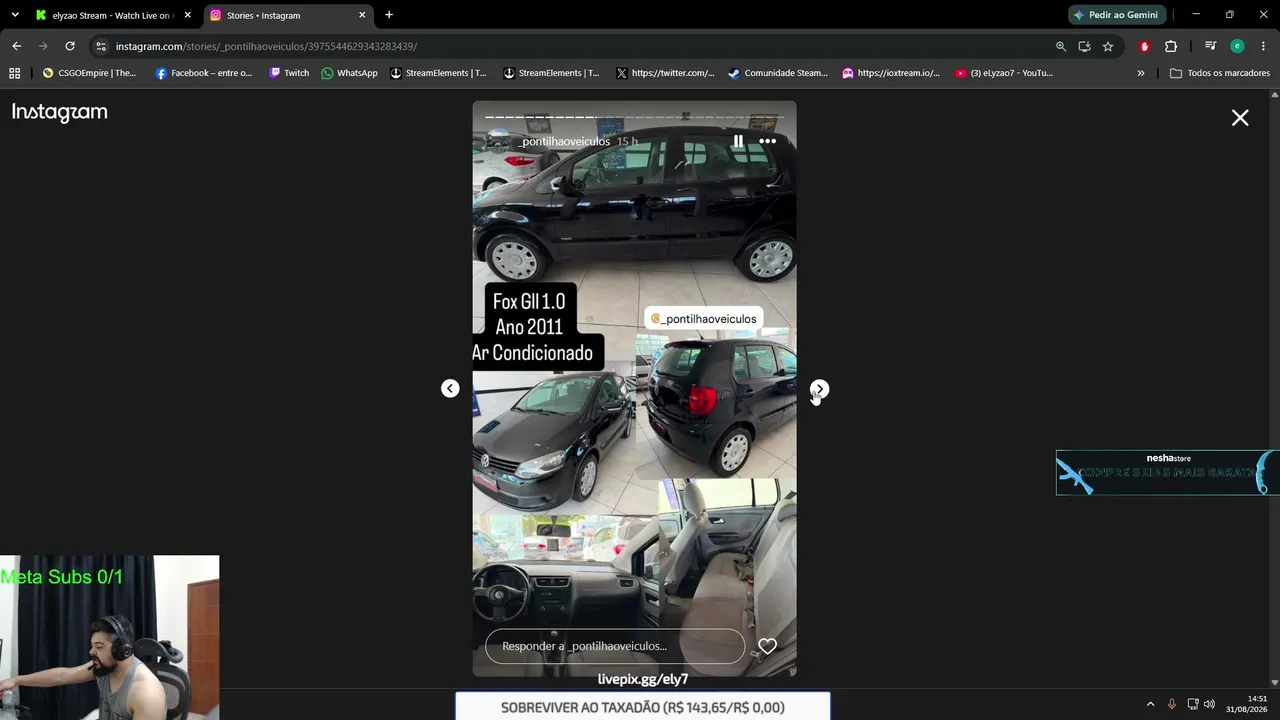Open the Instagram logo home link
Image resolution: width=1280 pixels, height=720 pixels.
[60, 113]
